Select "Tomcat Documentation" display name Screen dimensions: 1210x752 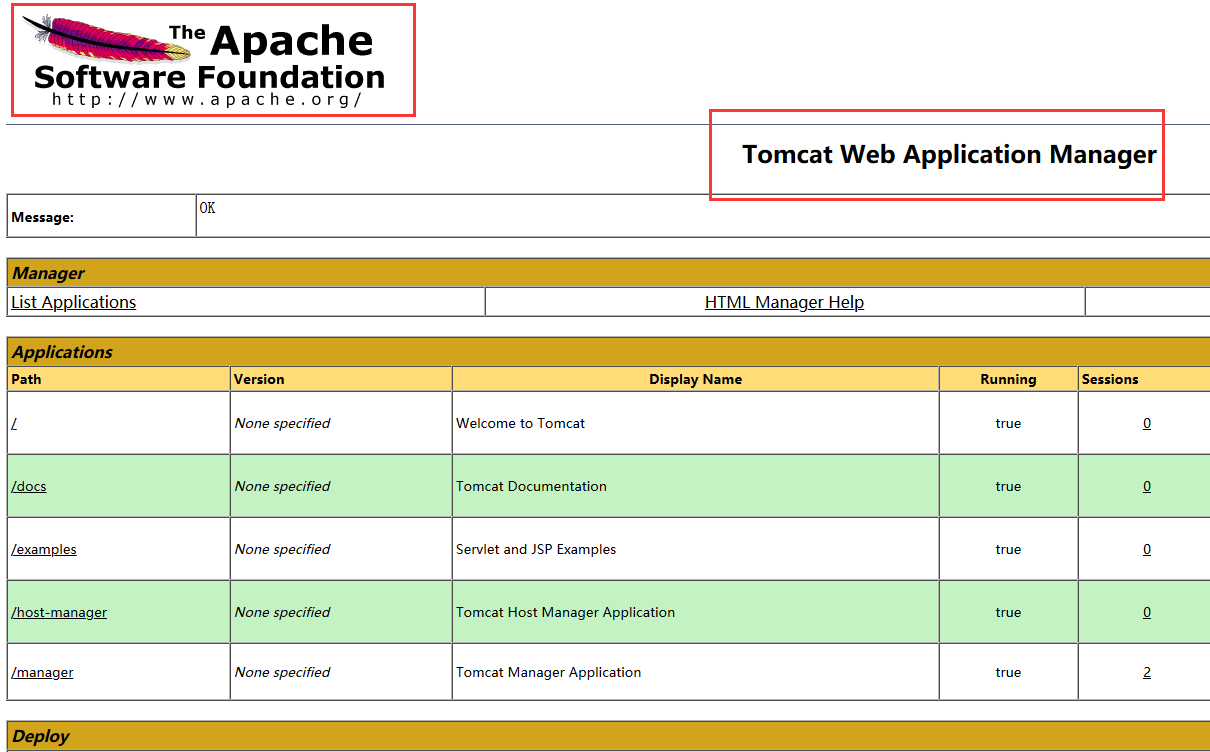(531, 486)
